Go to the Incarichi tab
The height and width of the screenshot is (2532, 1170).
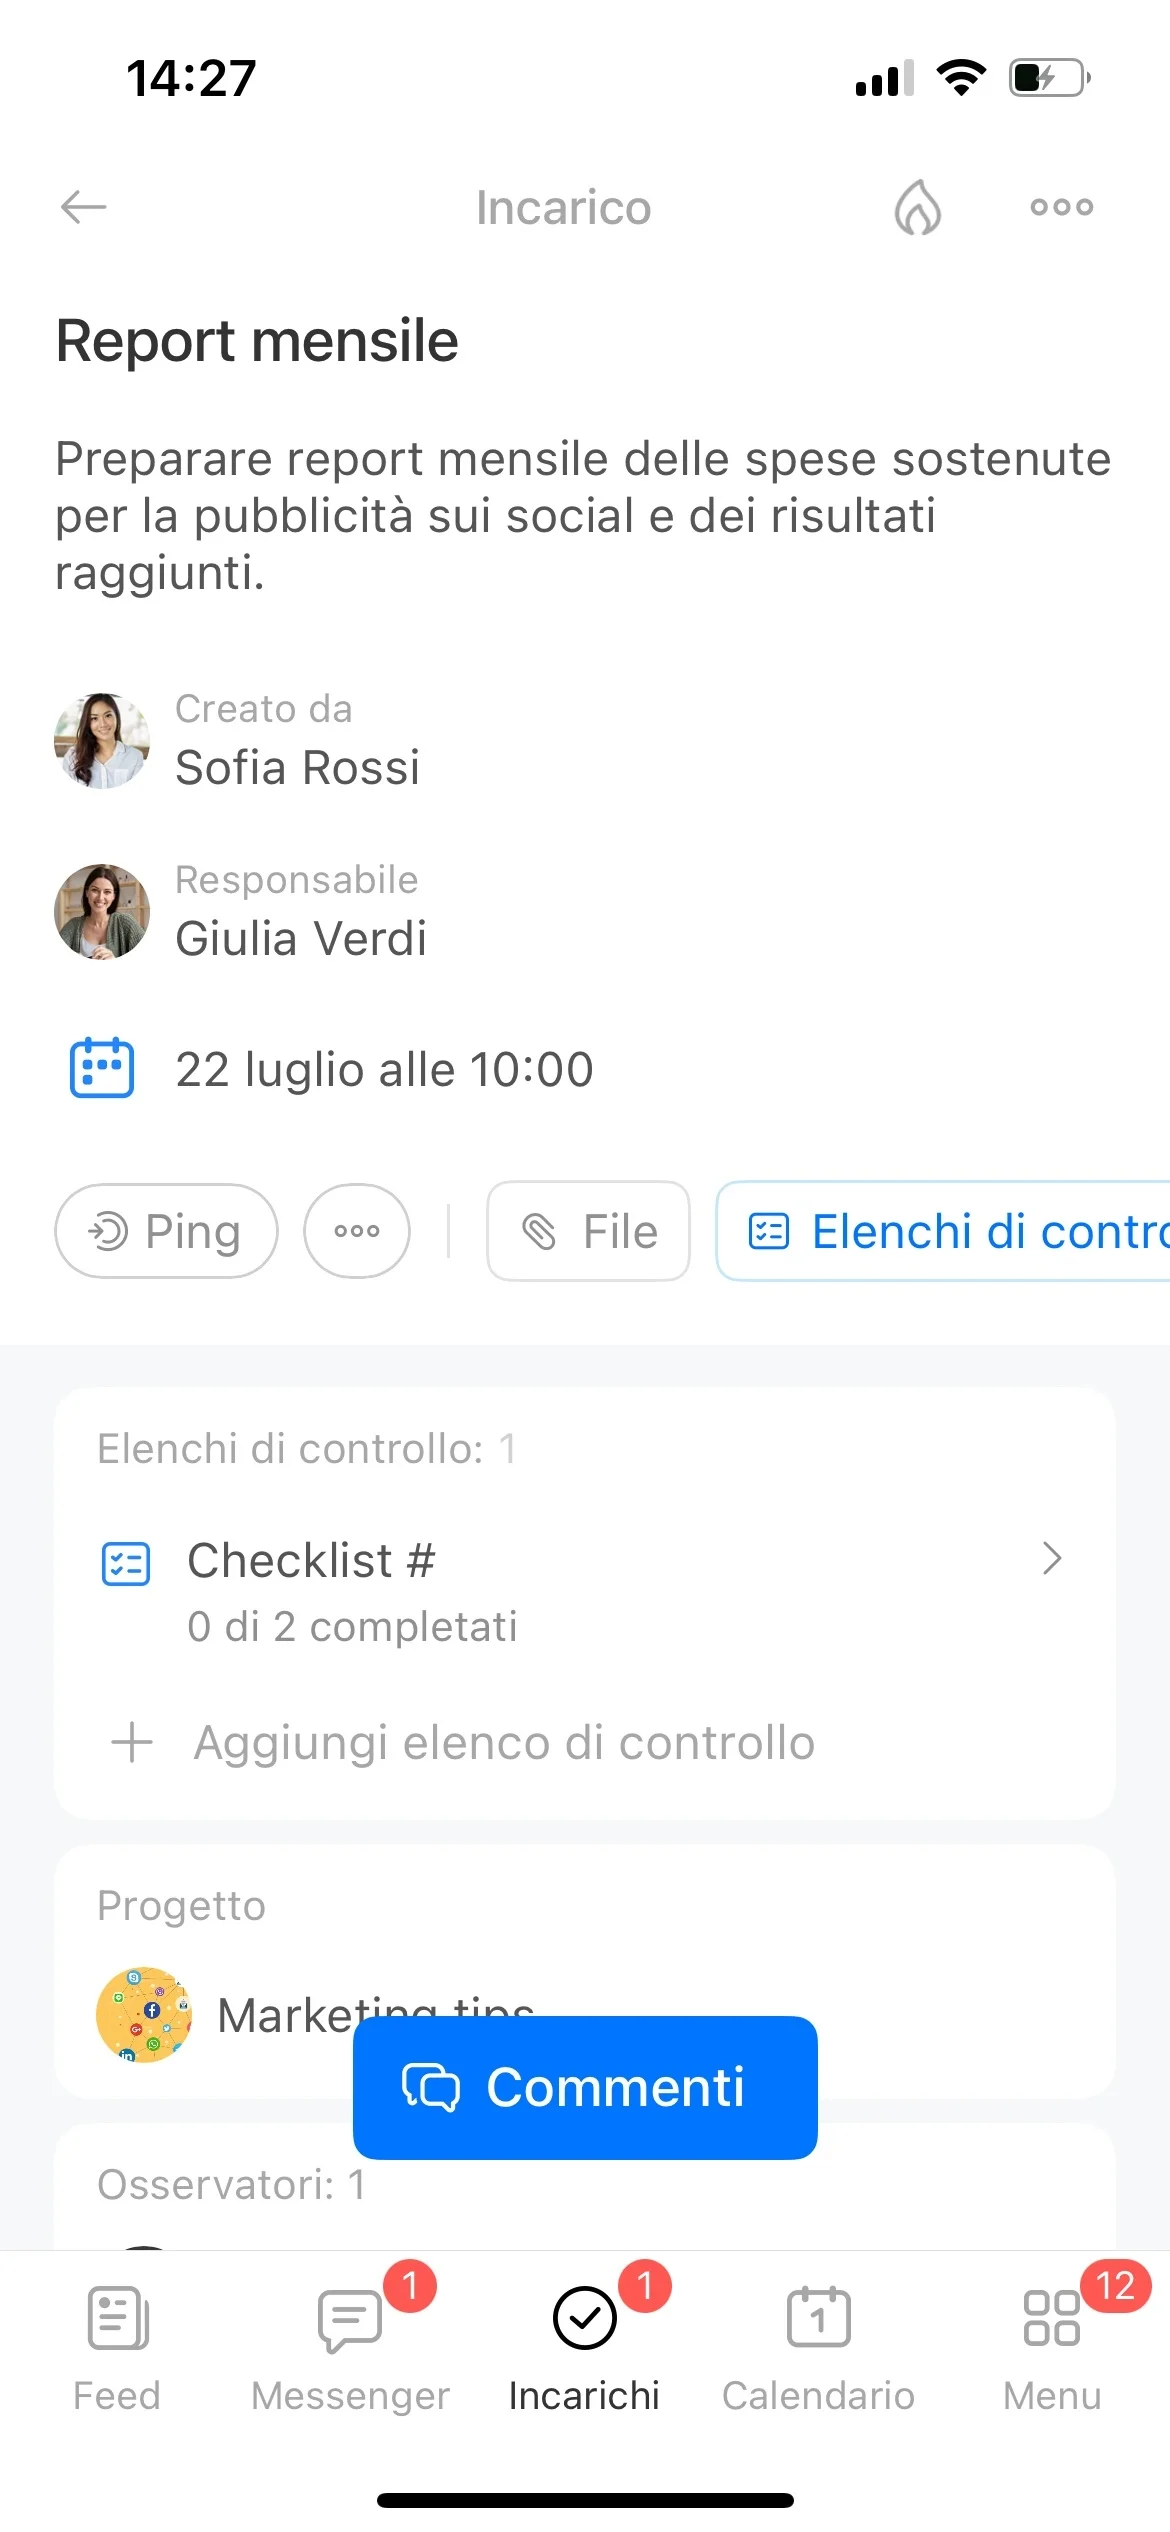point(585,2346)
